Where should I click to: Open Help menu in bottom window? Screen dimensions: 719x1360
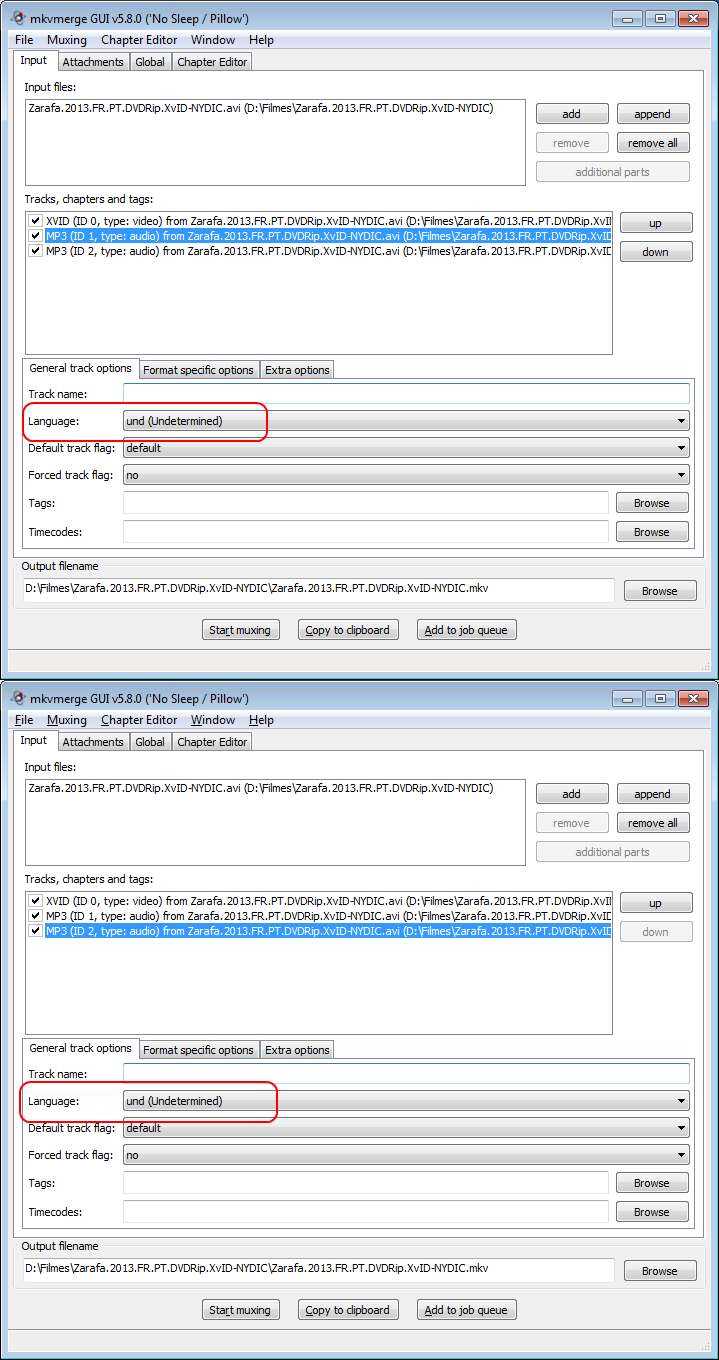261,720
